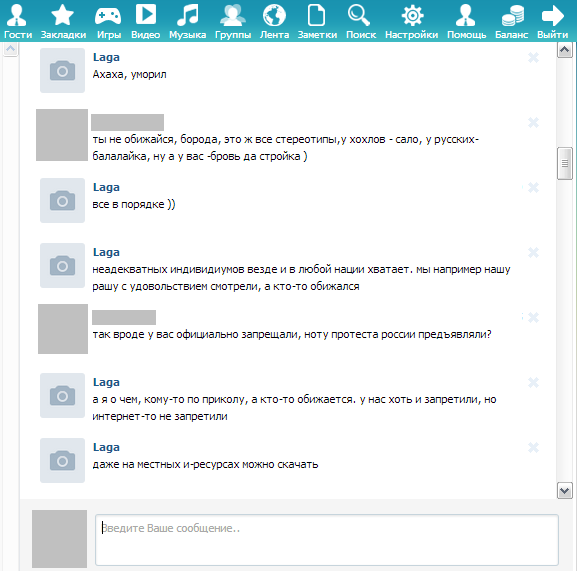
Task: Open the Игры games section
Action: point(109,21)
